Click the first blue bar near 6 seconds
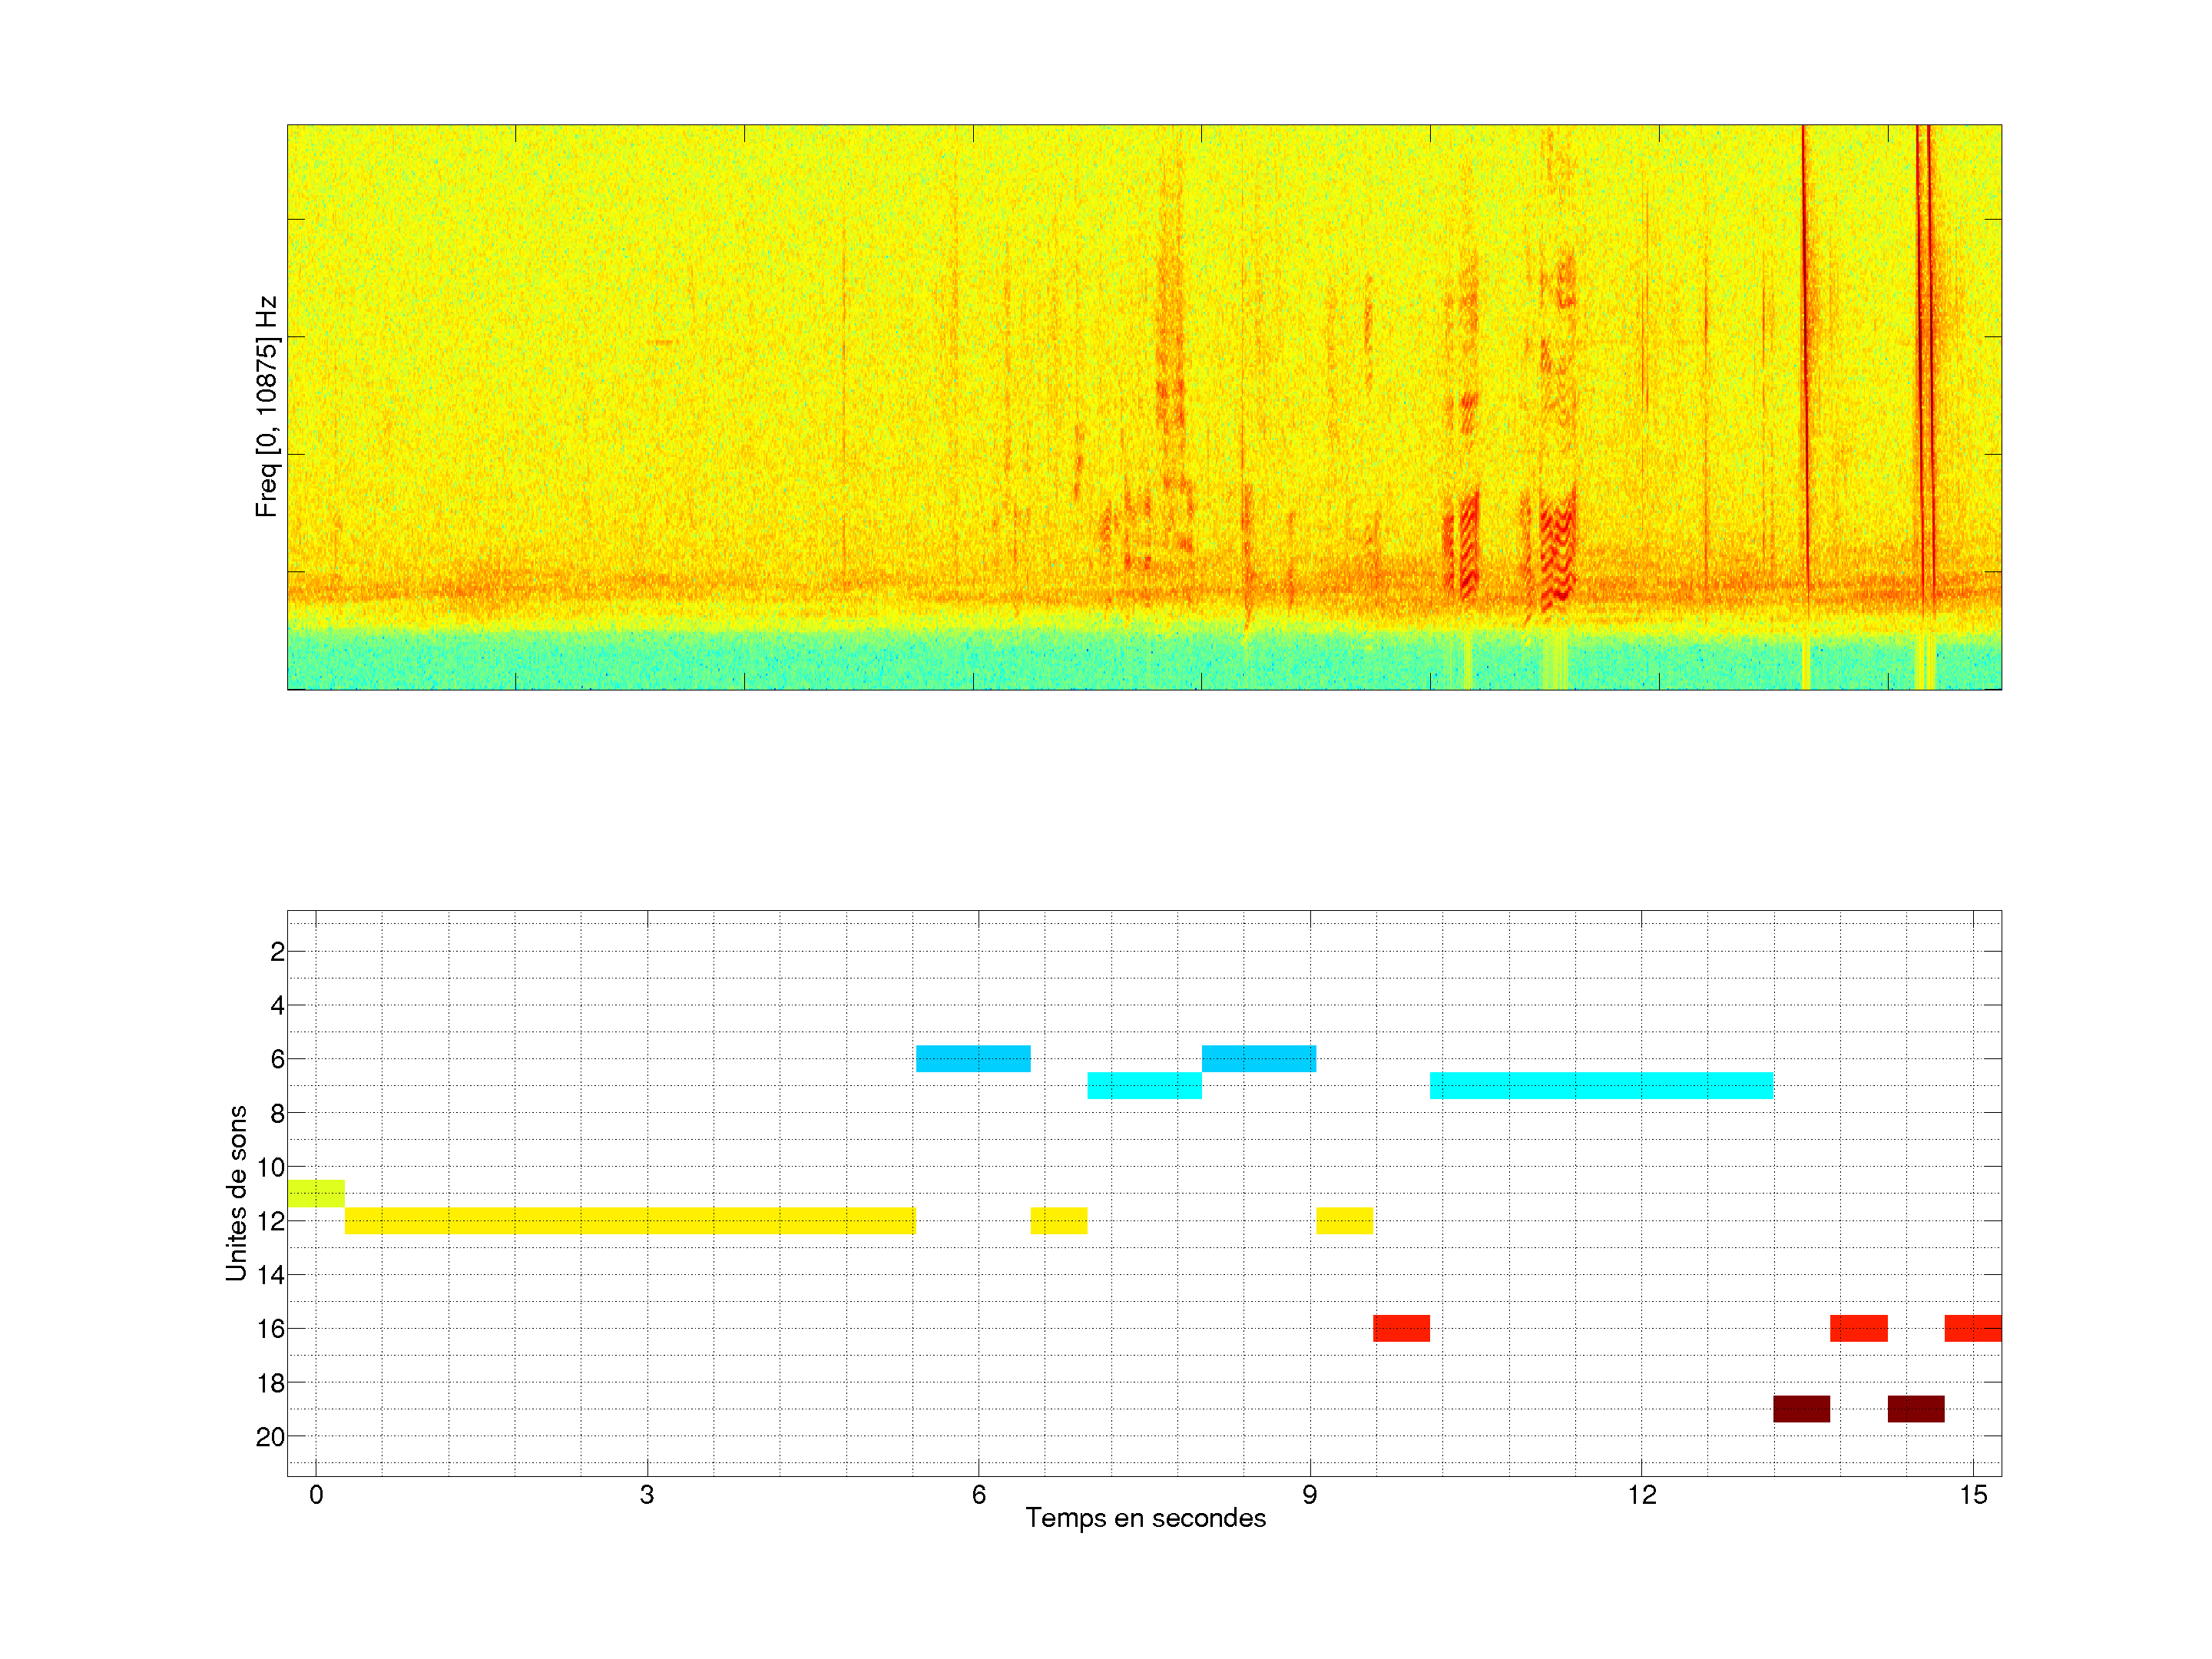 [x=972, y=1058]
